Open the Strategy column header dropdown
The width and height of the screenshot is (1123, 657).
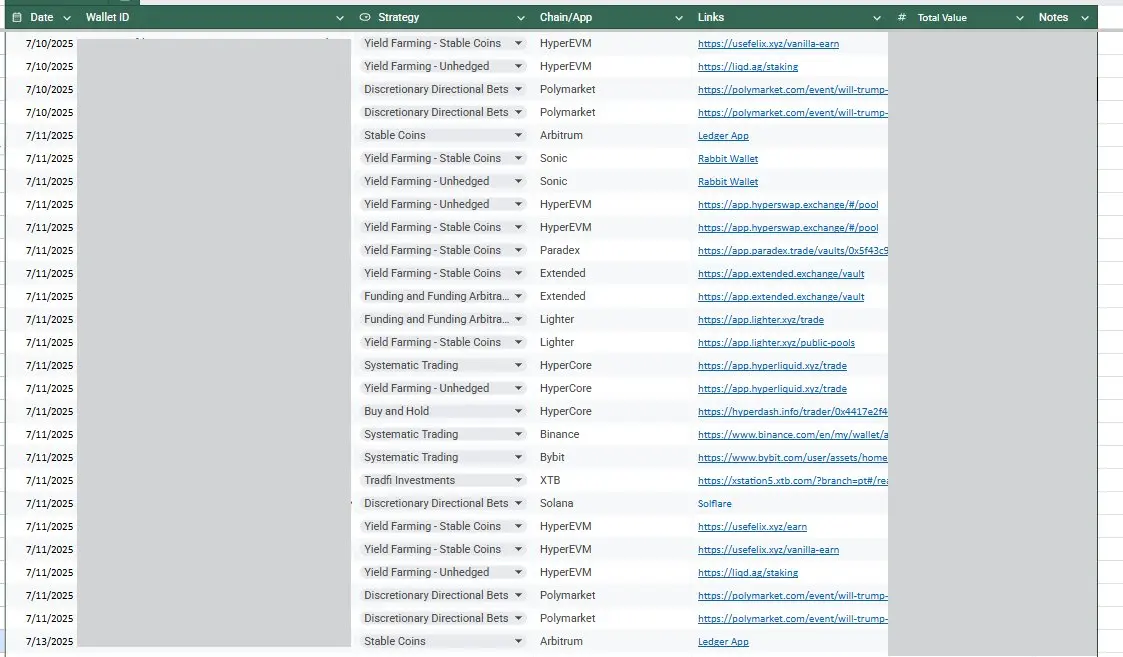(x=521, y=18)
